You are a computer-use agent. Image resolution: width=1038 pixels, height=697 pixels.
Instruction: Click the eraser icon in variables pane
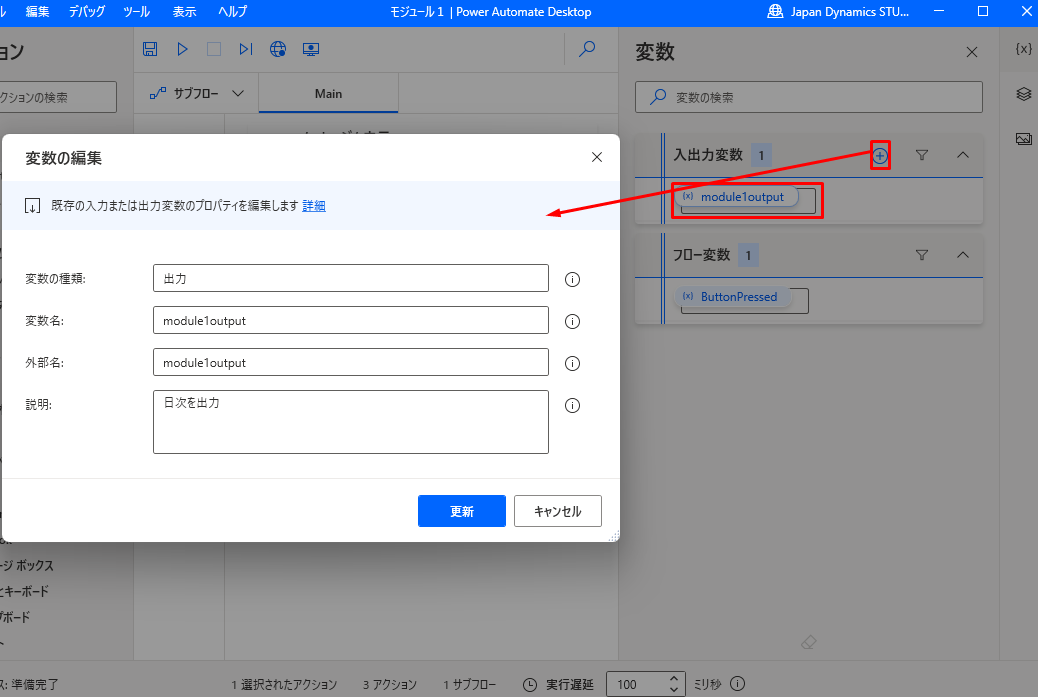click(808, 642)
